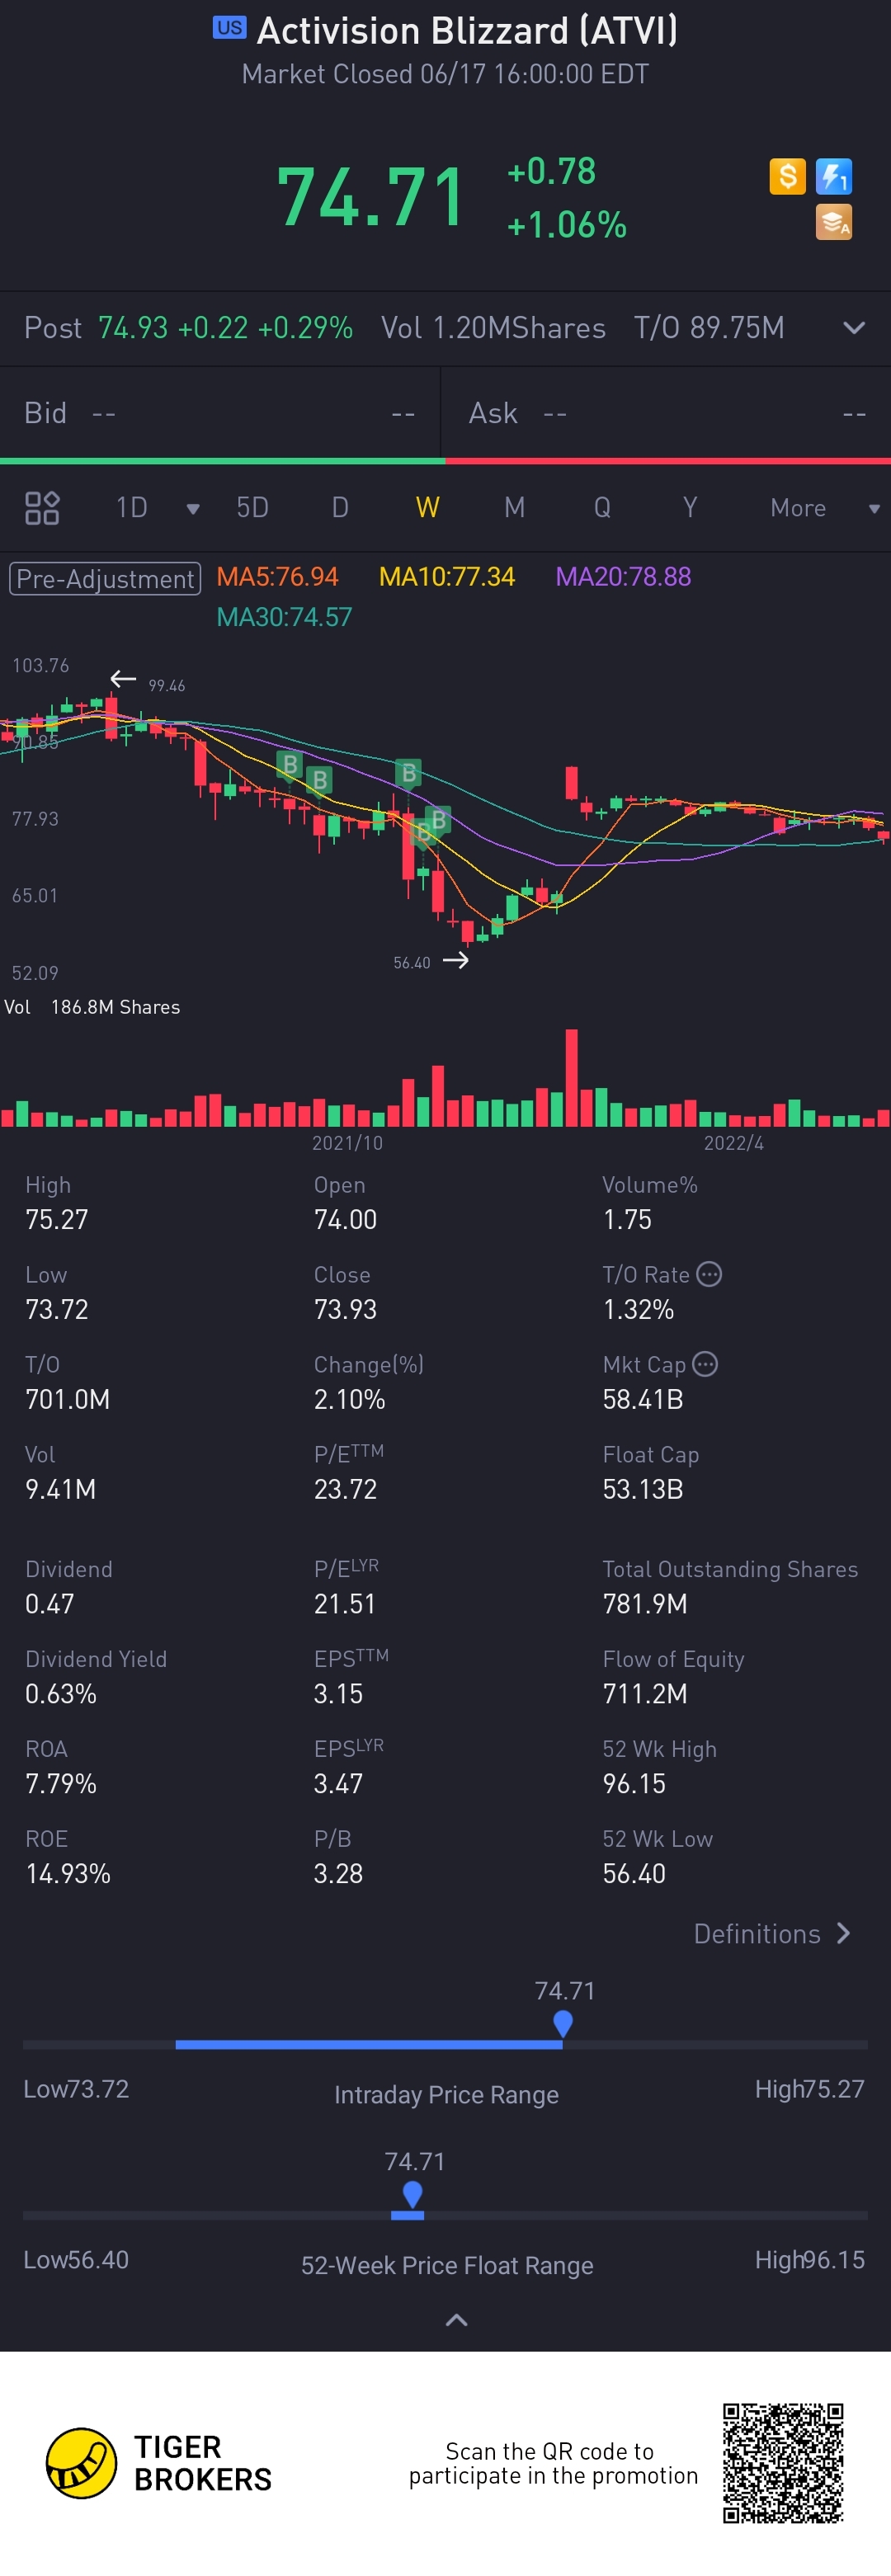Screen dimensions: 891x2576
Task: Click the info icon beside T/O Rate
Action: 709,1274
